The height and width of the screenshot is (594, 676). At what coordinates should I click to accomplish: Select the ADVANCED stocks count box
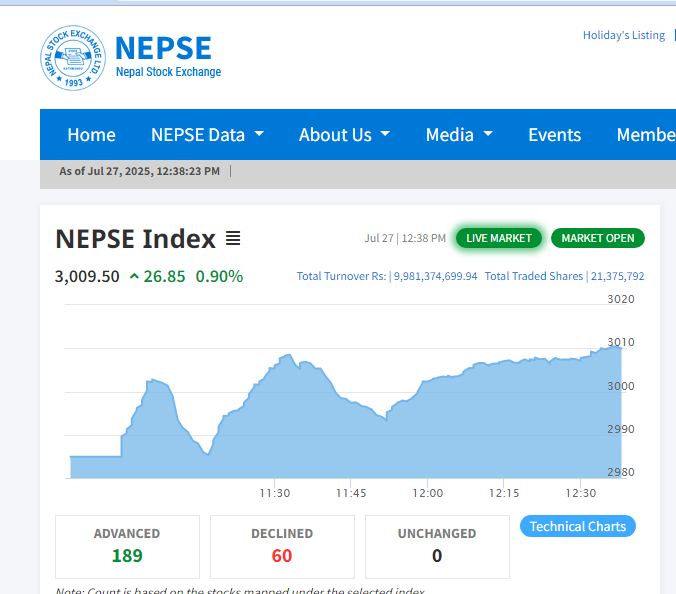pos(127,546)
